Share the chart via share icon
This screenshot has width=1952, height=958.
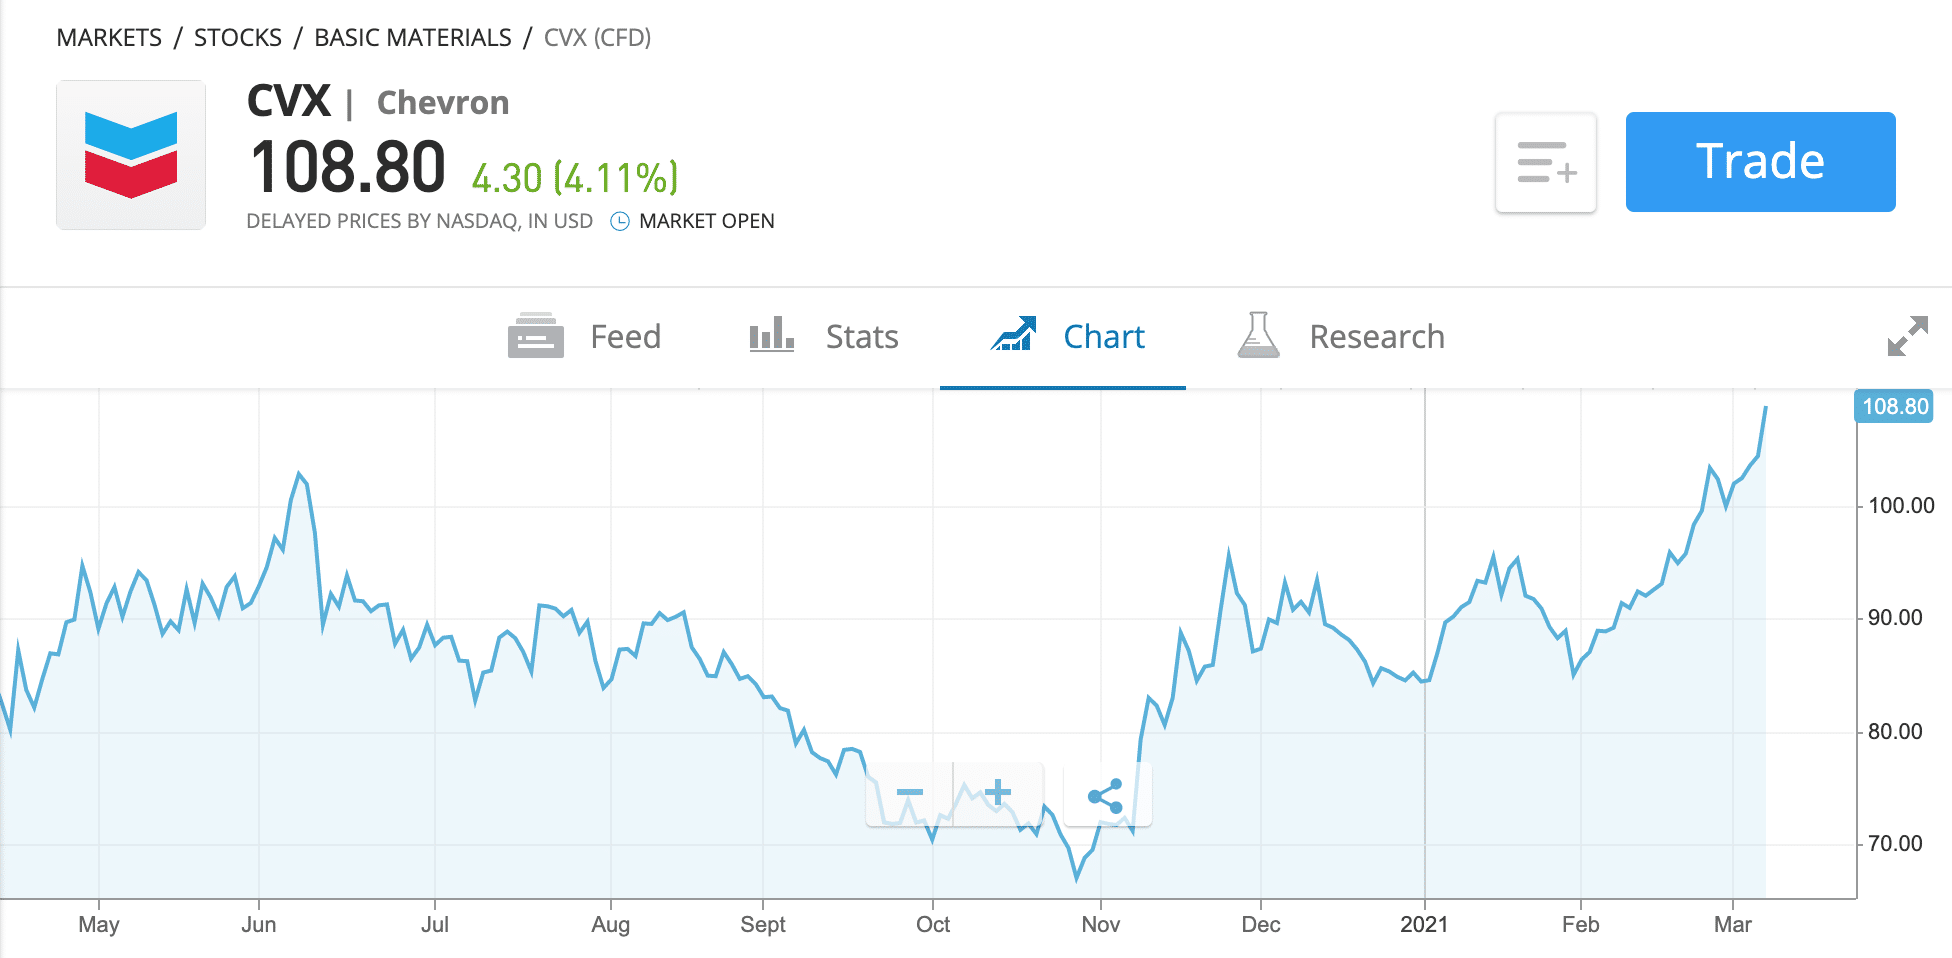1106,796
